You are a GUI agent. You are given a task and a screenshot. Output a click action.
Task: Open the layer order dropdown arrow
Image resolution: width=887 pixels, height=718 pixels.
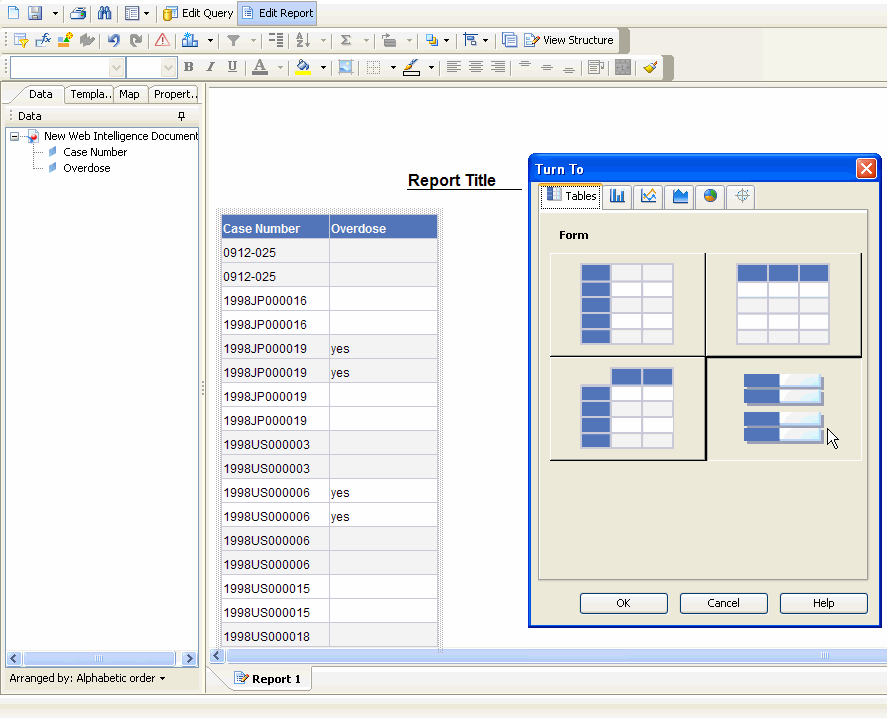click(446, 41)
